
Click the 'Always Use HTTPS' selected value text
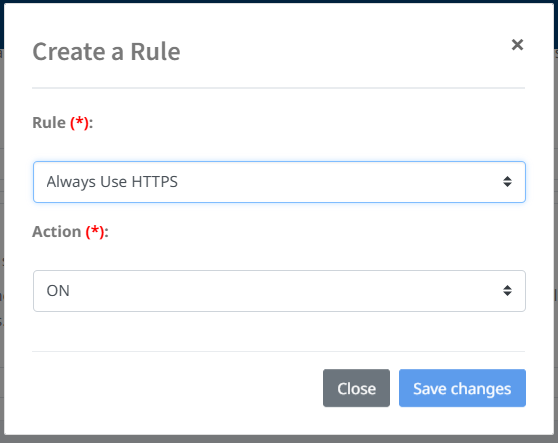[x=112, y=182]
